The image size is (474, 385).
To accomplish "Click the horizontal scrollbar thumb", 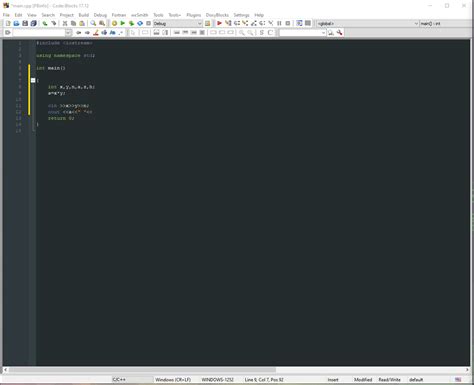I will 142,370.
